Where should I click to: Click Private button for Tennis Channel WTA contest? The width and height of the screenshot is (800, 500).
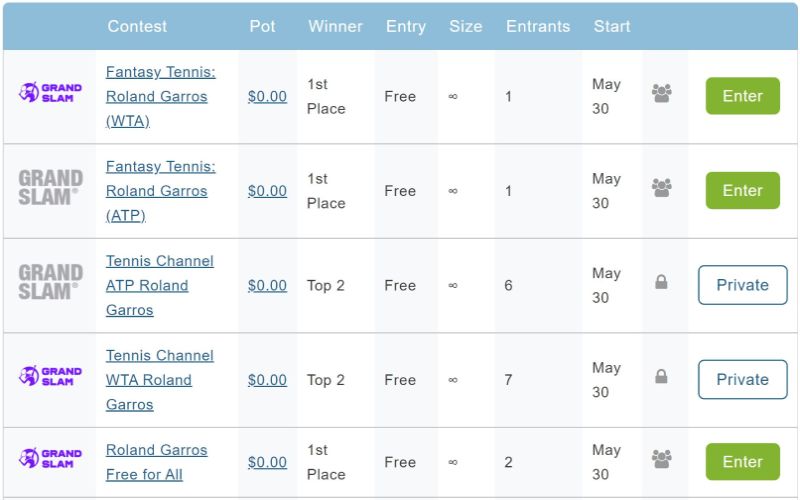tap(742, 379)
